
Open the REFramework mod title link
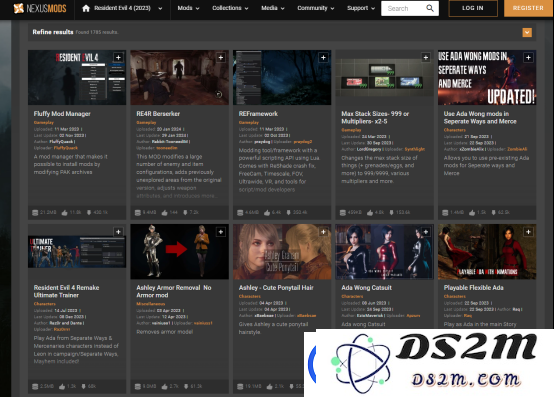(x=258, y=114)
